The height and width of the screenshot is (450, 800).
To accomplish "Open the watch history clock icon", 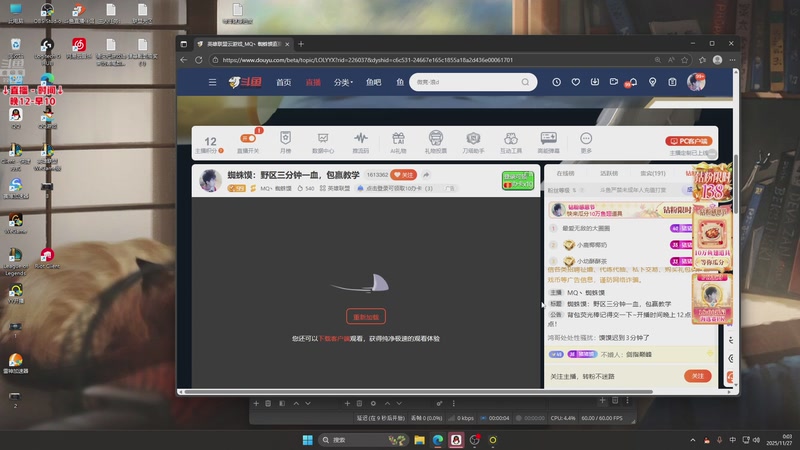I will [556, 82].
